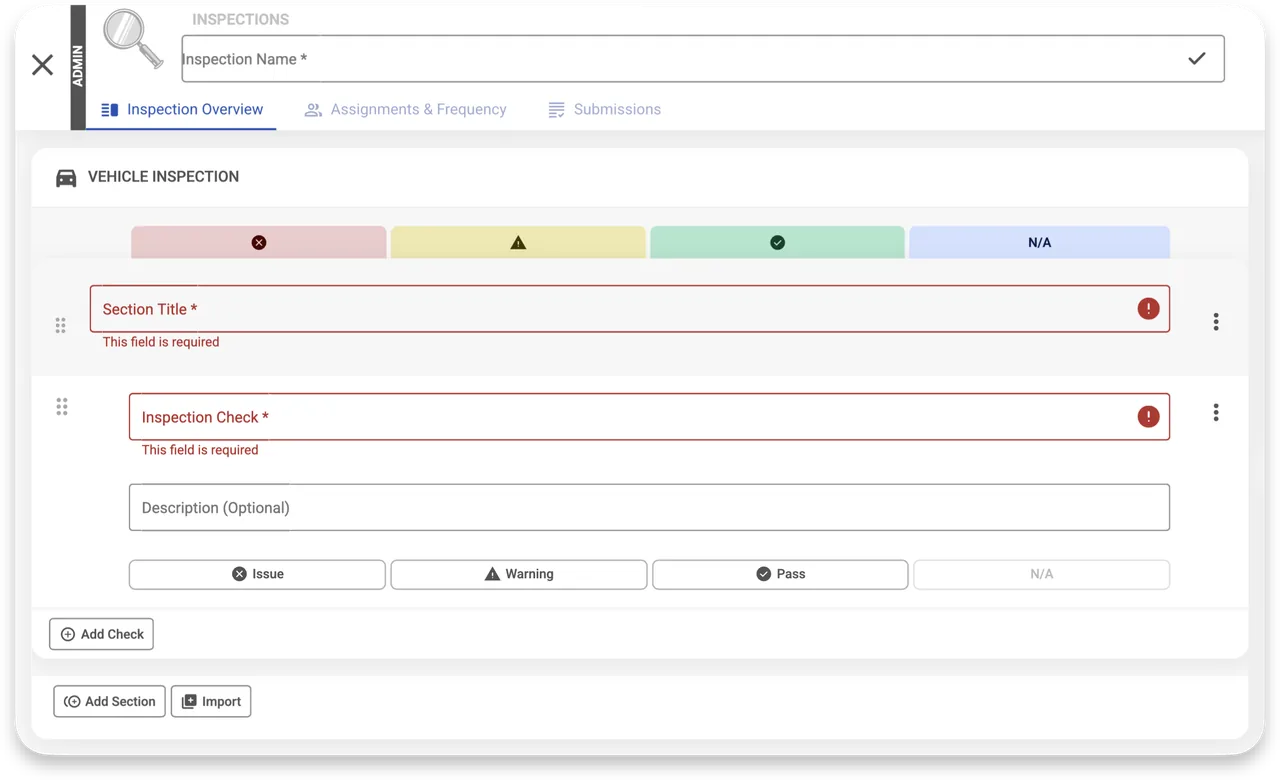Viewport: 1280px width, 780px height.
Task: Toggle the Issue response option
Action: click(257, 574)
